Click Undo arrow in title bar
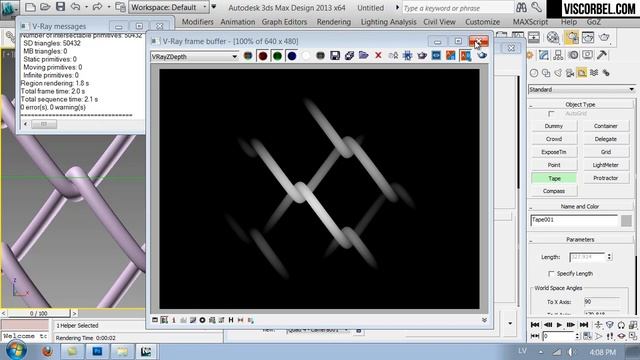The width and height of the screenshot is (640, 360). click(76, 7)
